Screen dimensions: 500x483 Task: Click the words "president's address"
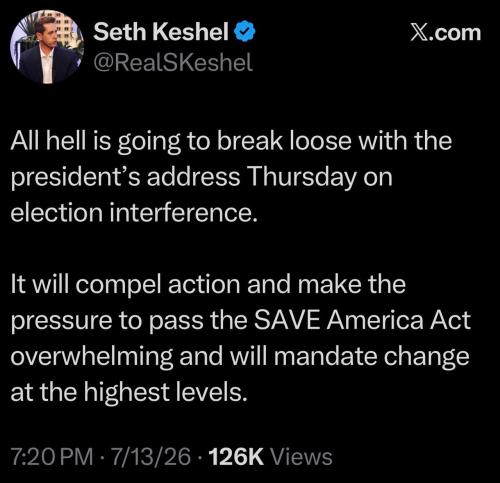pyautogui.click(x=125, y=178)
